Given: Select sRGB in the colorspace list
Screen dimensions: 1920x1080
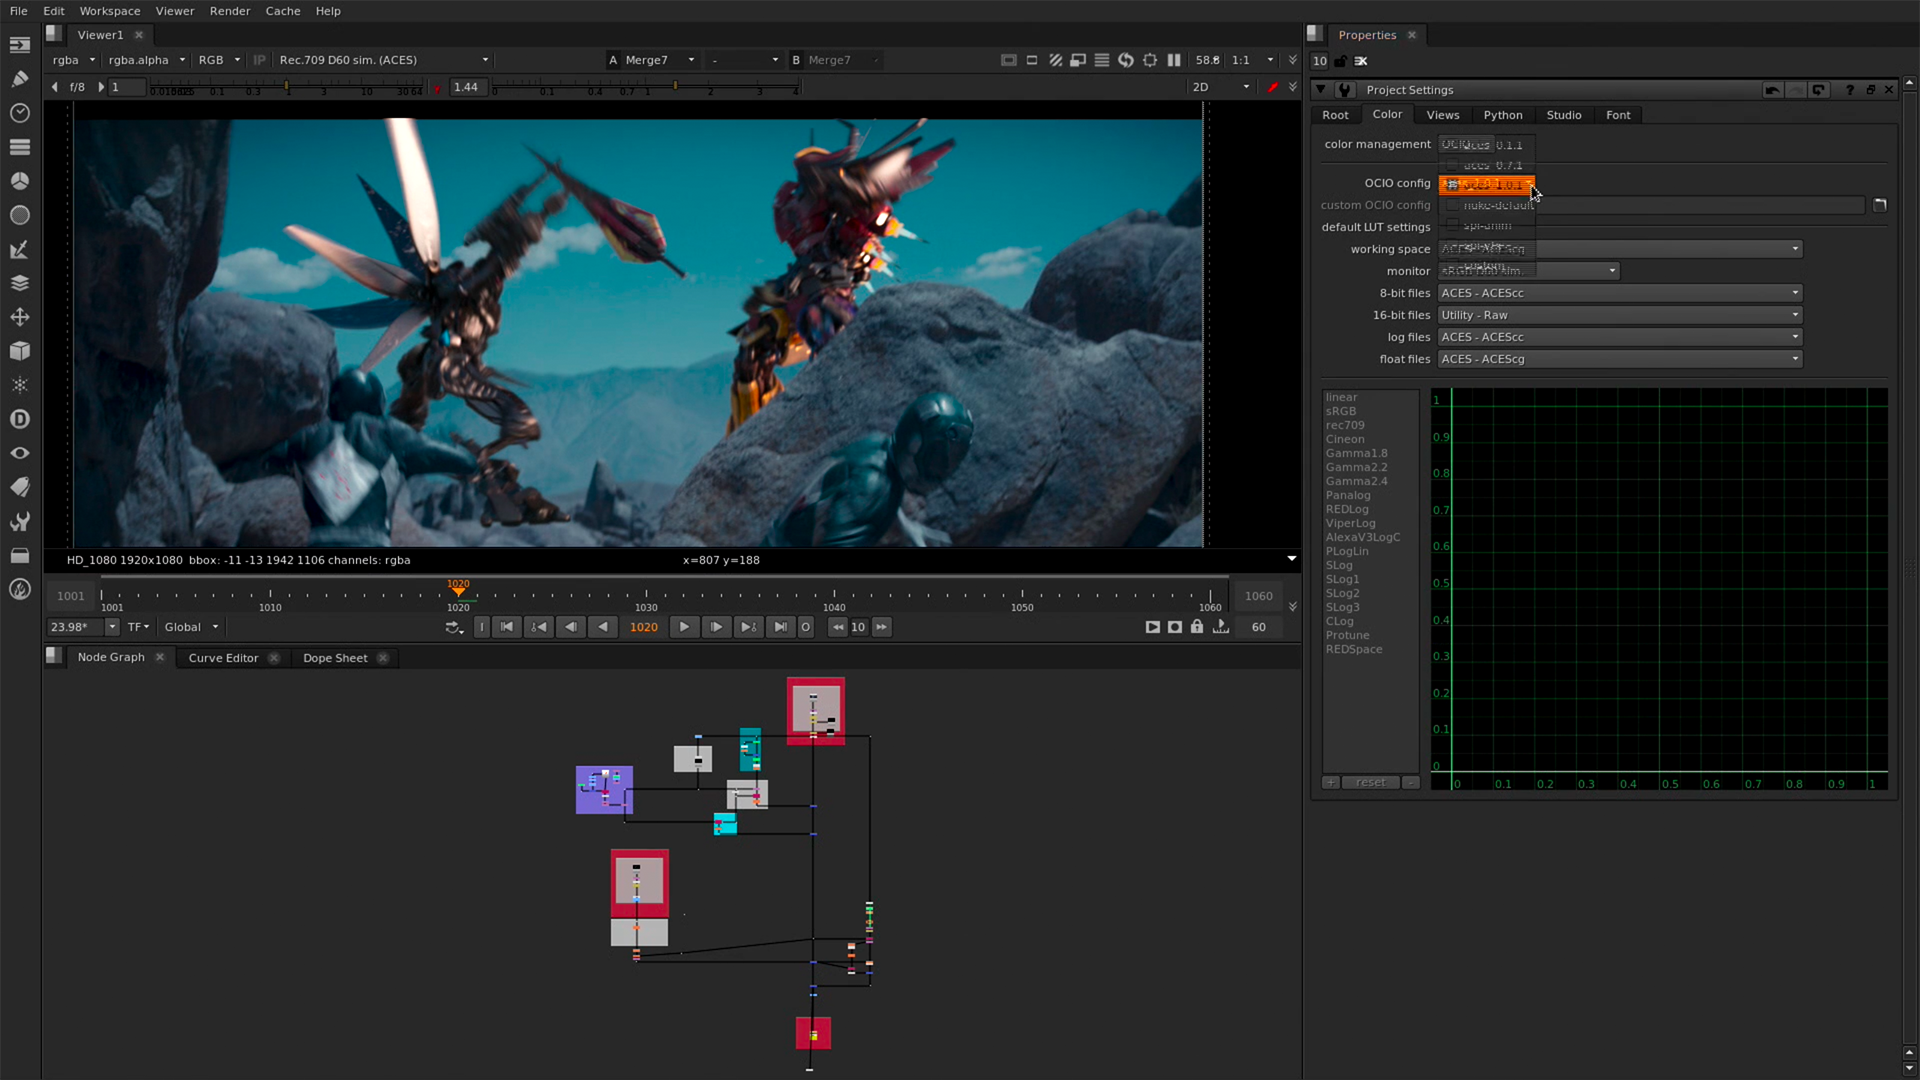Looking at the screenshot, I should pyautogui.click(x=1341, y=411).
